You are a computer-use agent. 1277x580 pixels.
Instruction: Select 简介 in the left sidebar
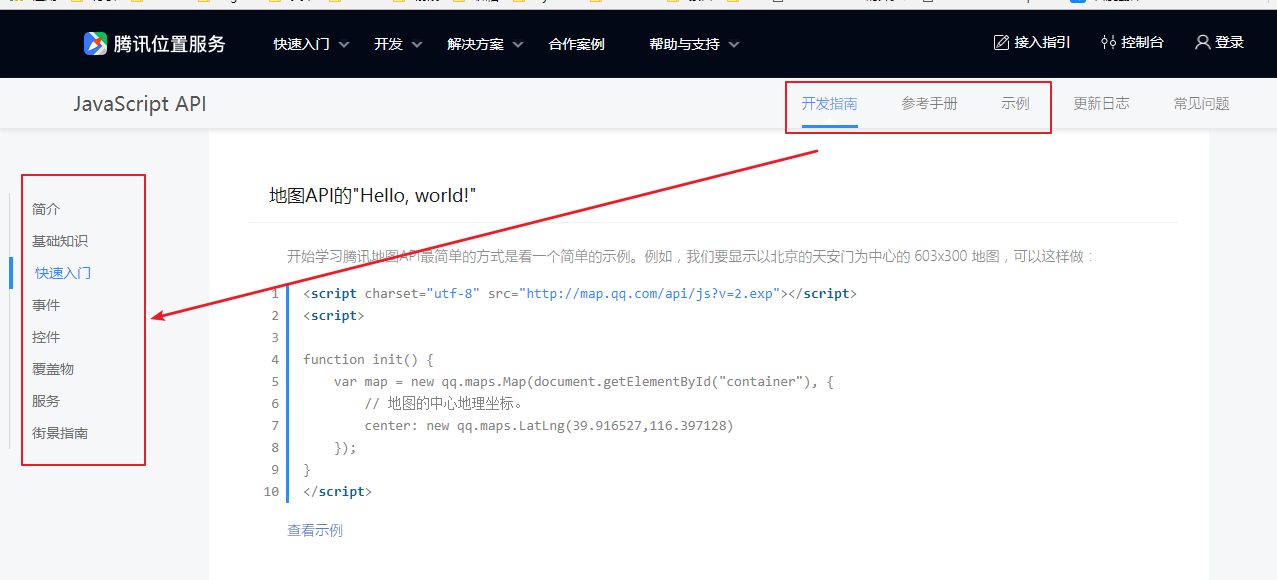[46, 209]
